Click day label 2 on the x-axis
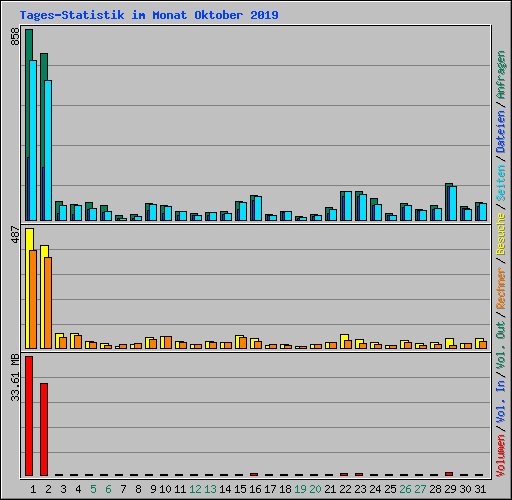 (x=48, y=489)
